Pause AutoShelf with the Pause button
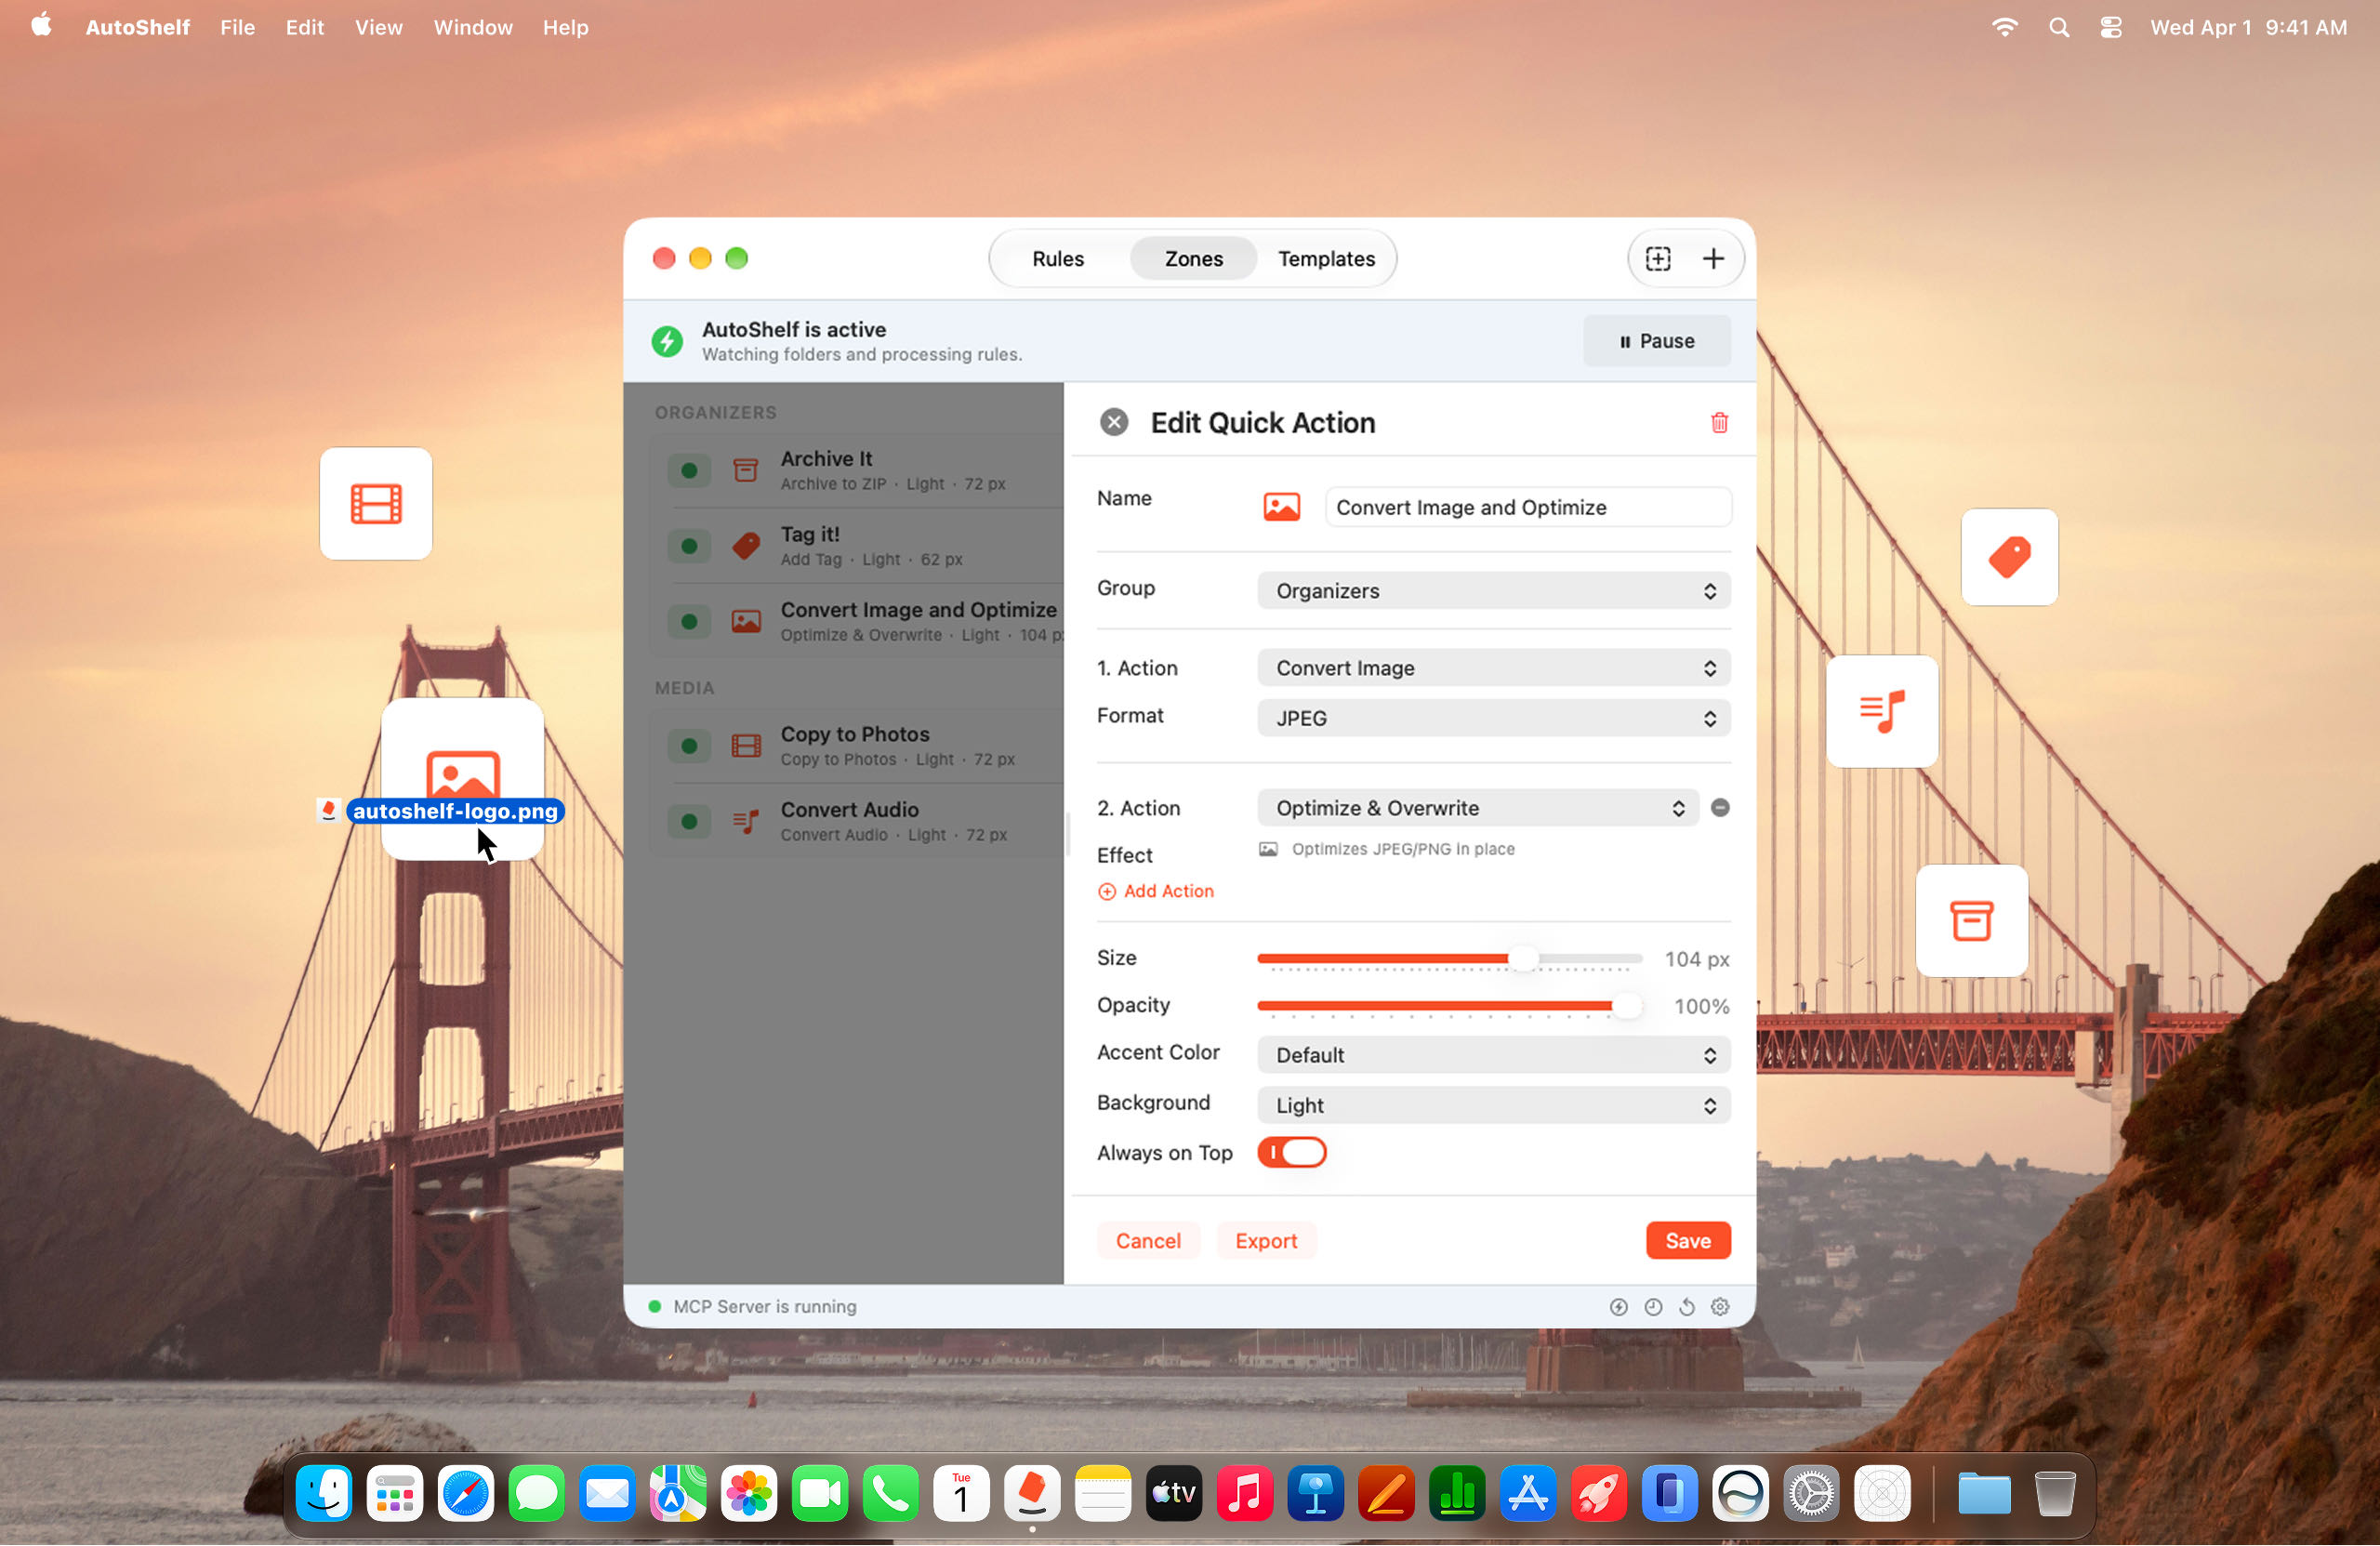The image size is (2380, 1546). click(1656, 341)
